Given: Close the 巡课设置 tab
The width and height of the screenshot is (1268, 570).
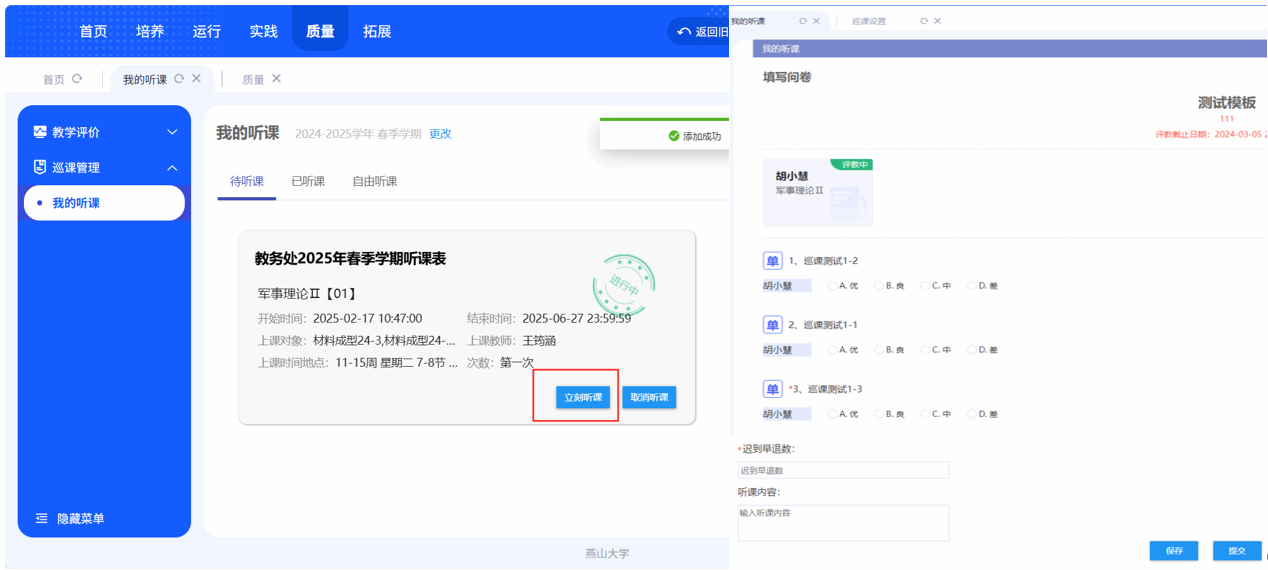Looking at the screenshot, I should point(937,21).
